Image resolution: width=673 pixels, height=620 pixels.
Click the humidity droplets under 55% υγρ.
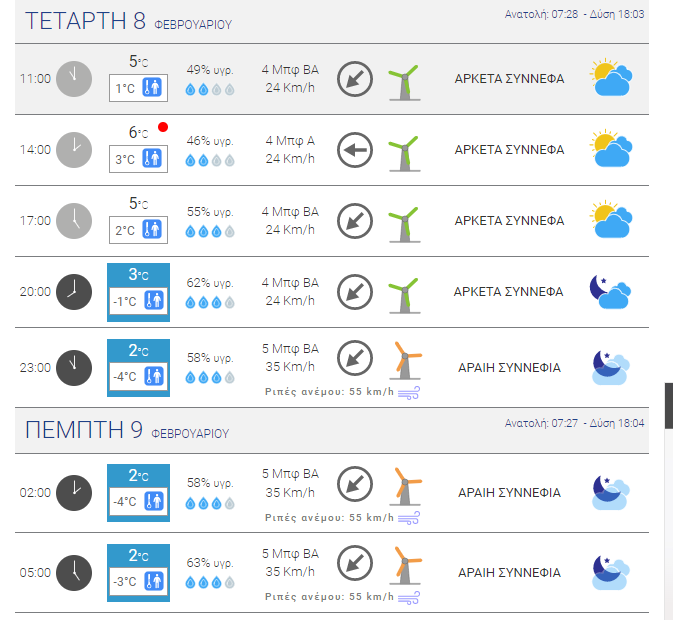[210, 232]
